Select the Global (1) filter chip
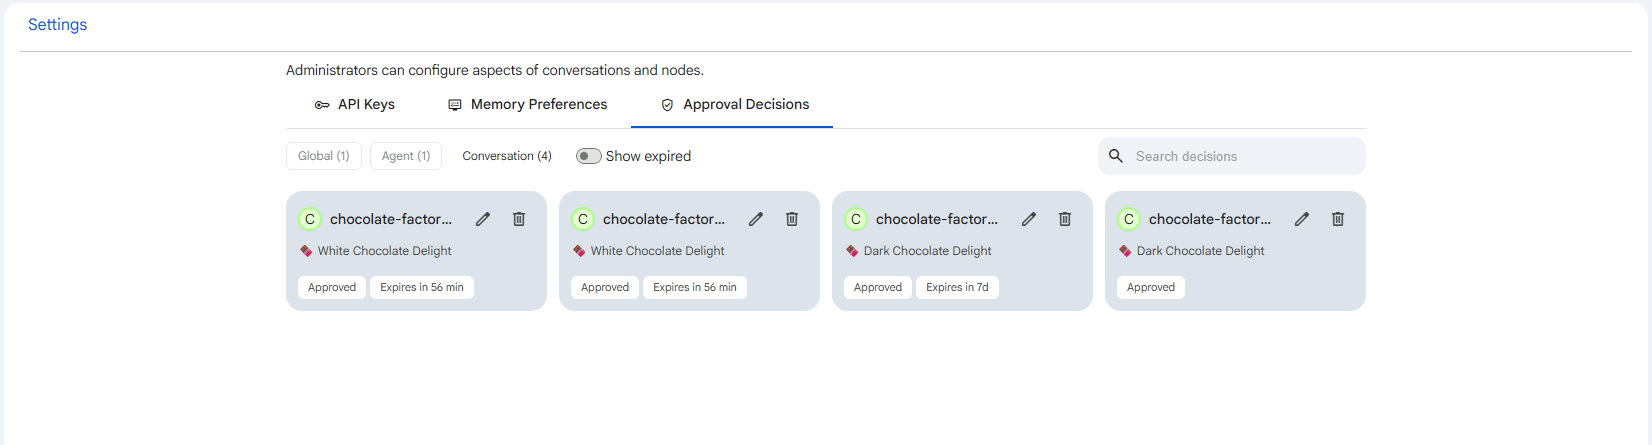Viewport: 1652px width, 445px height. [x=324, y=156]
